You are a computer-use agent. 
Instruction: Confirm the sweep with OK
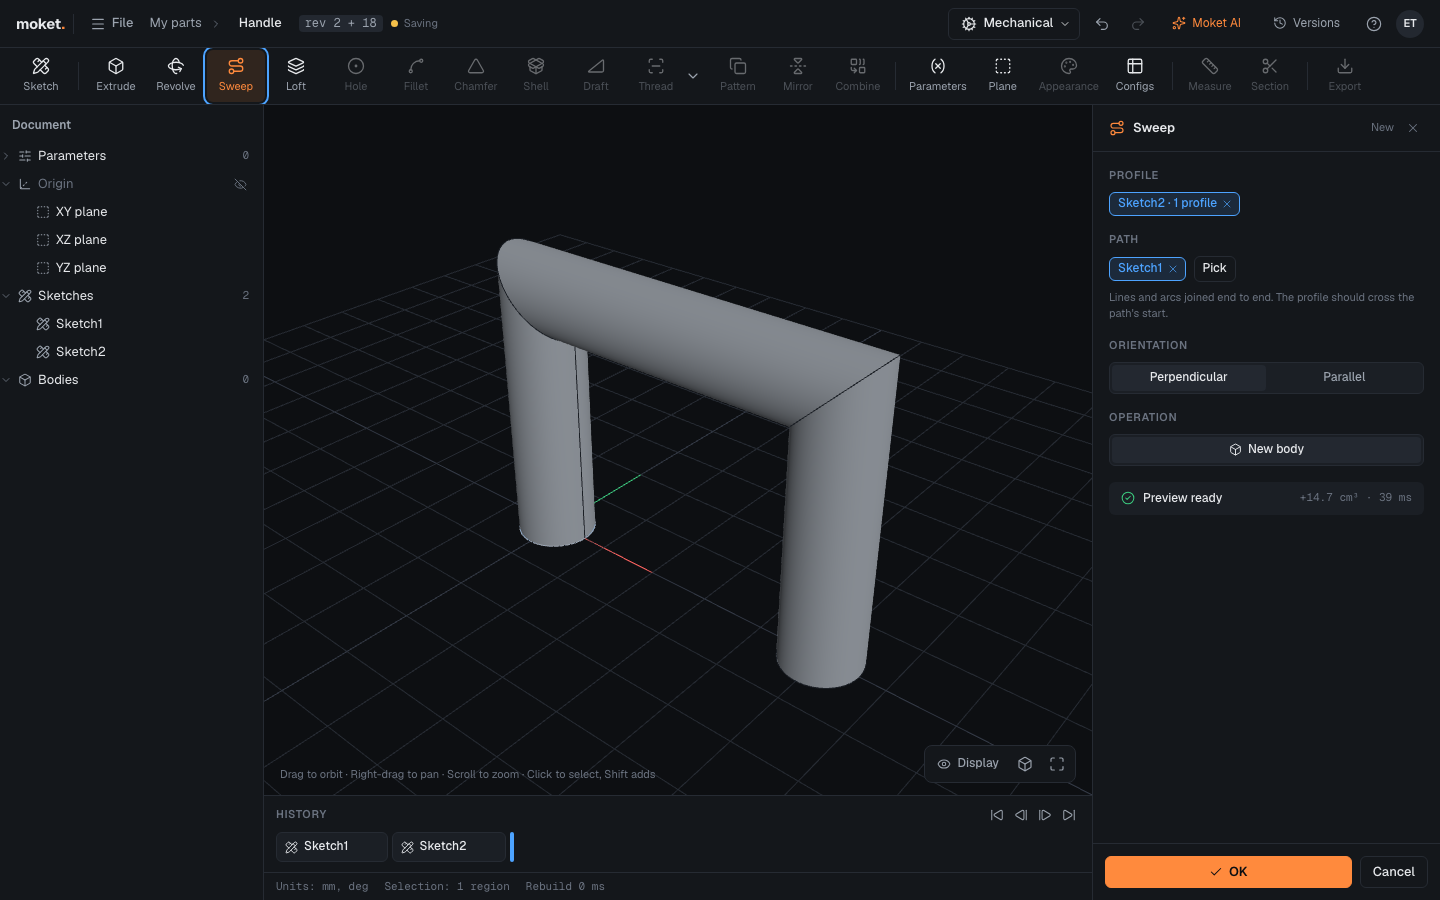pos(1228,872)
